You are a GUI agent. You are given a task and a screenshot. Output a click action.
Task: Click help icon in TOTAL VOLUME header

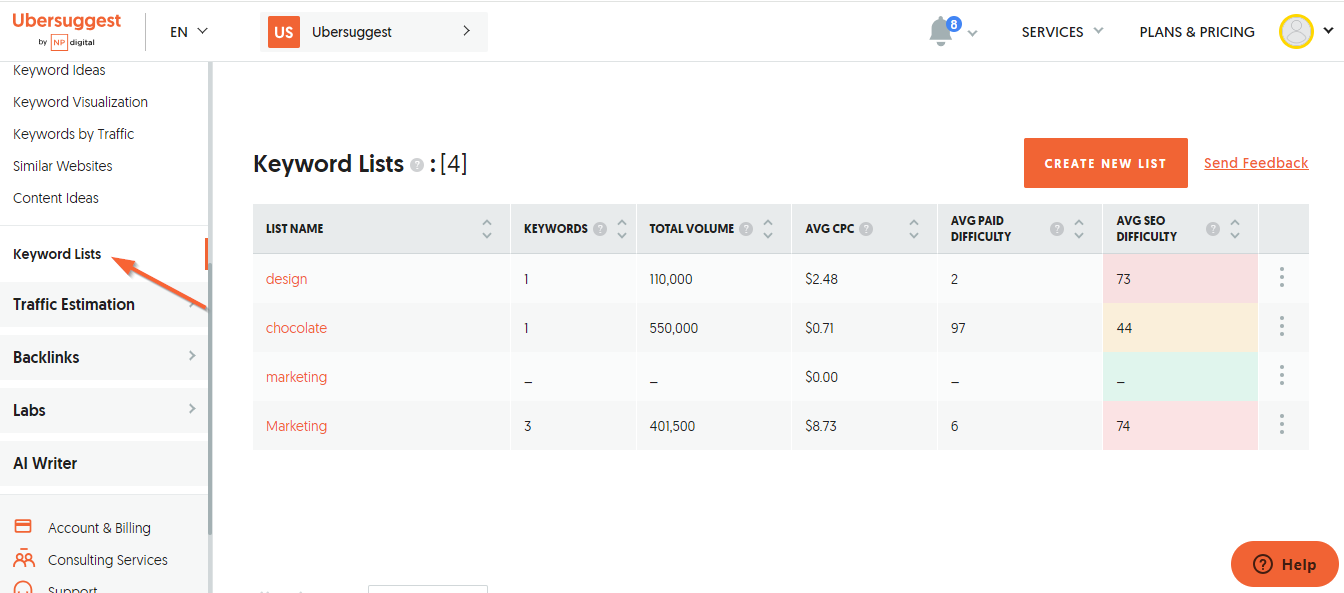point(745,229)
